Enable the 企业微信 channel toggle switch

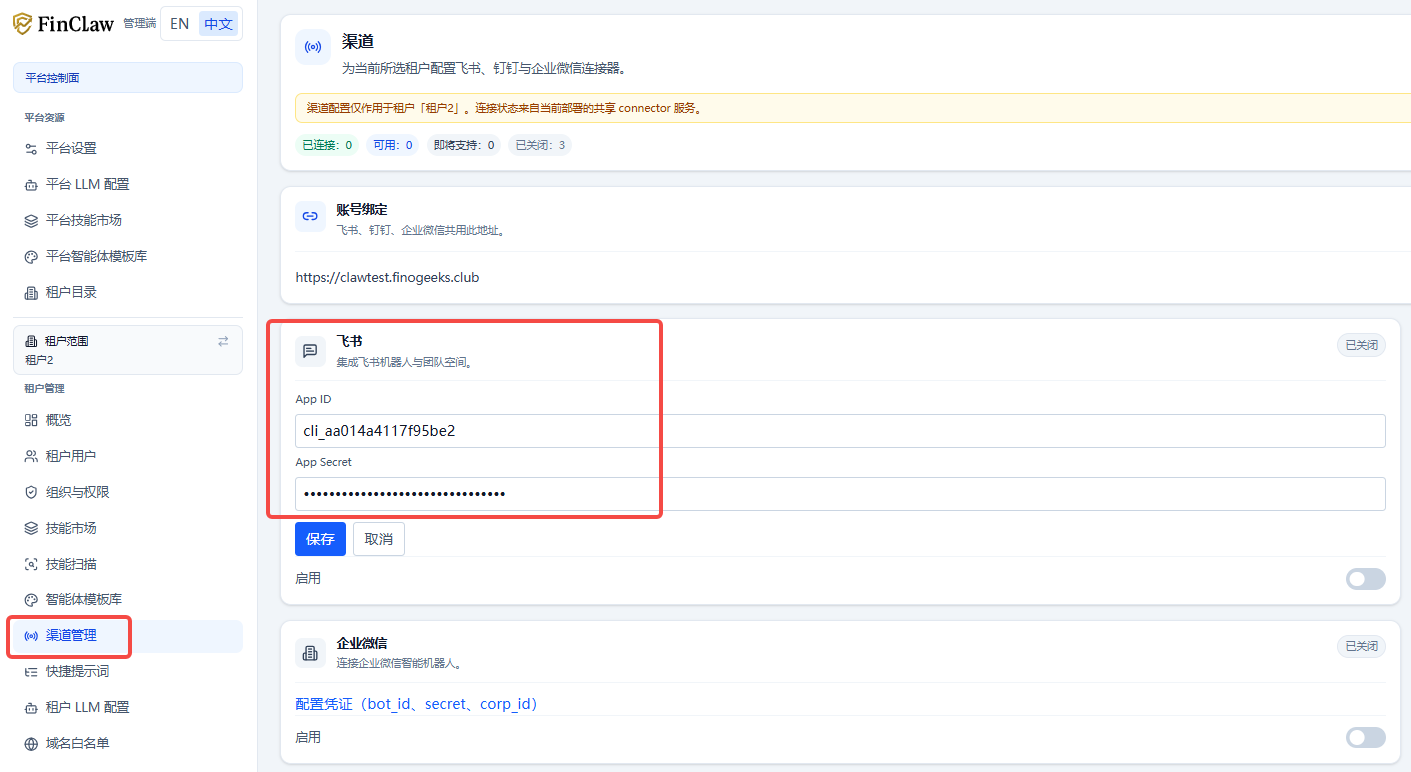coord(1365,737)
